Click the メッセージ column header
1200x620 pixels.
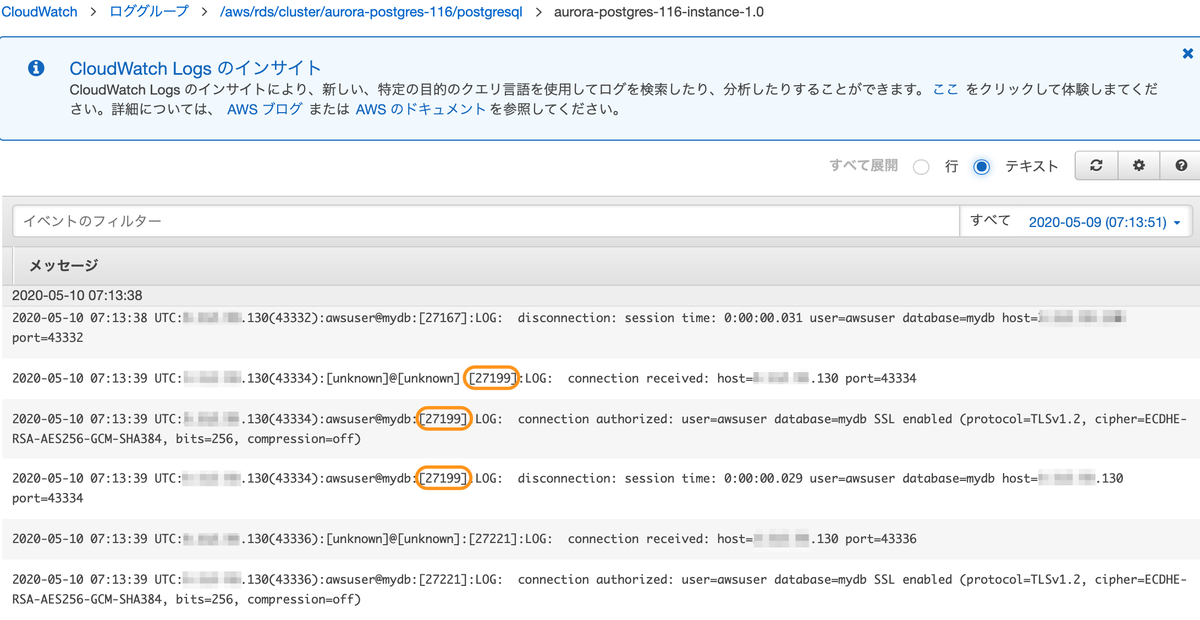64,265
